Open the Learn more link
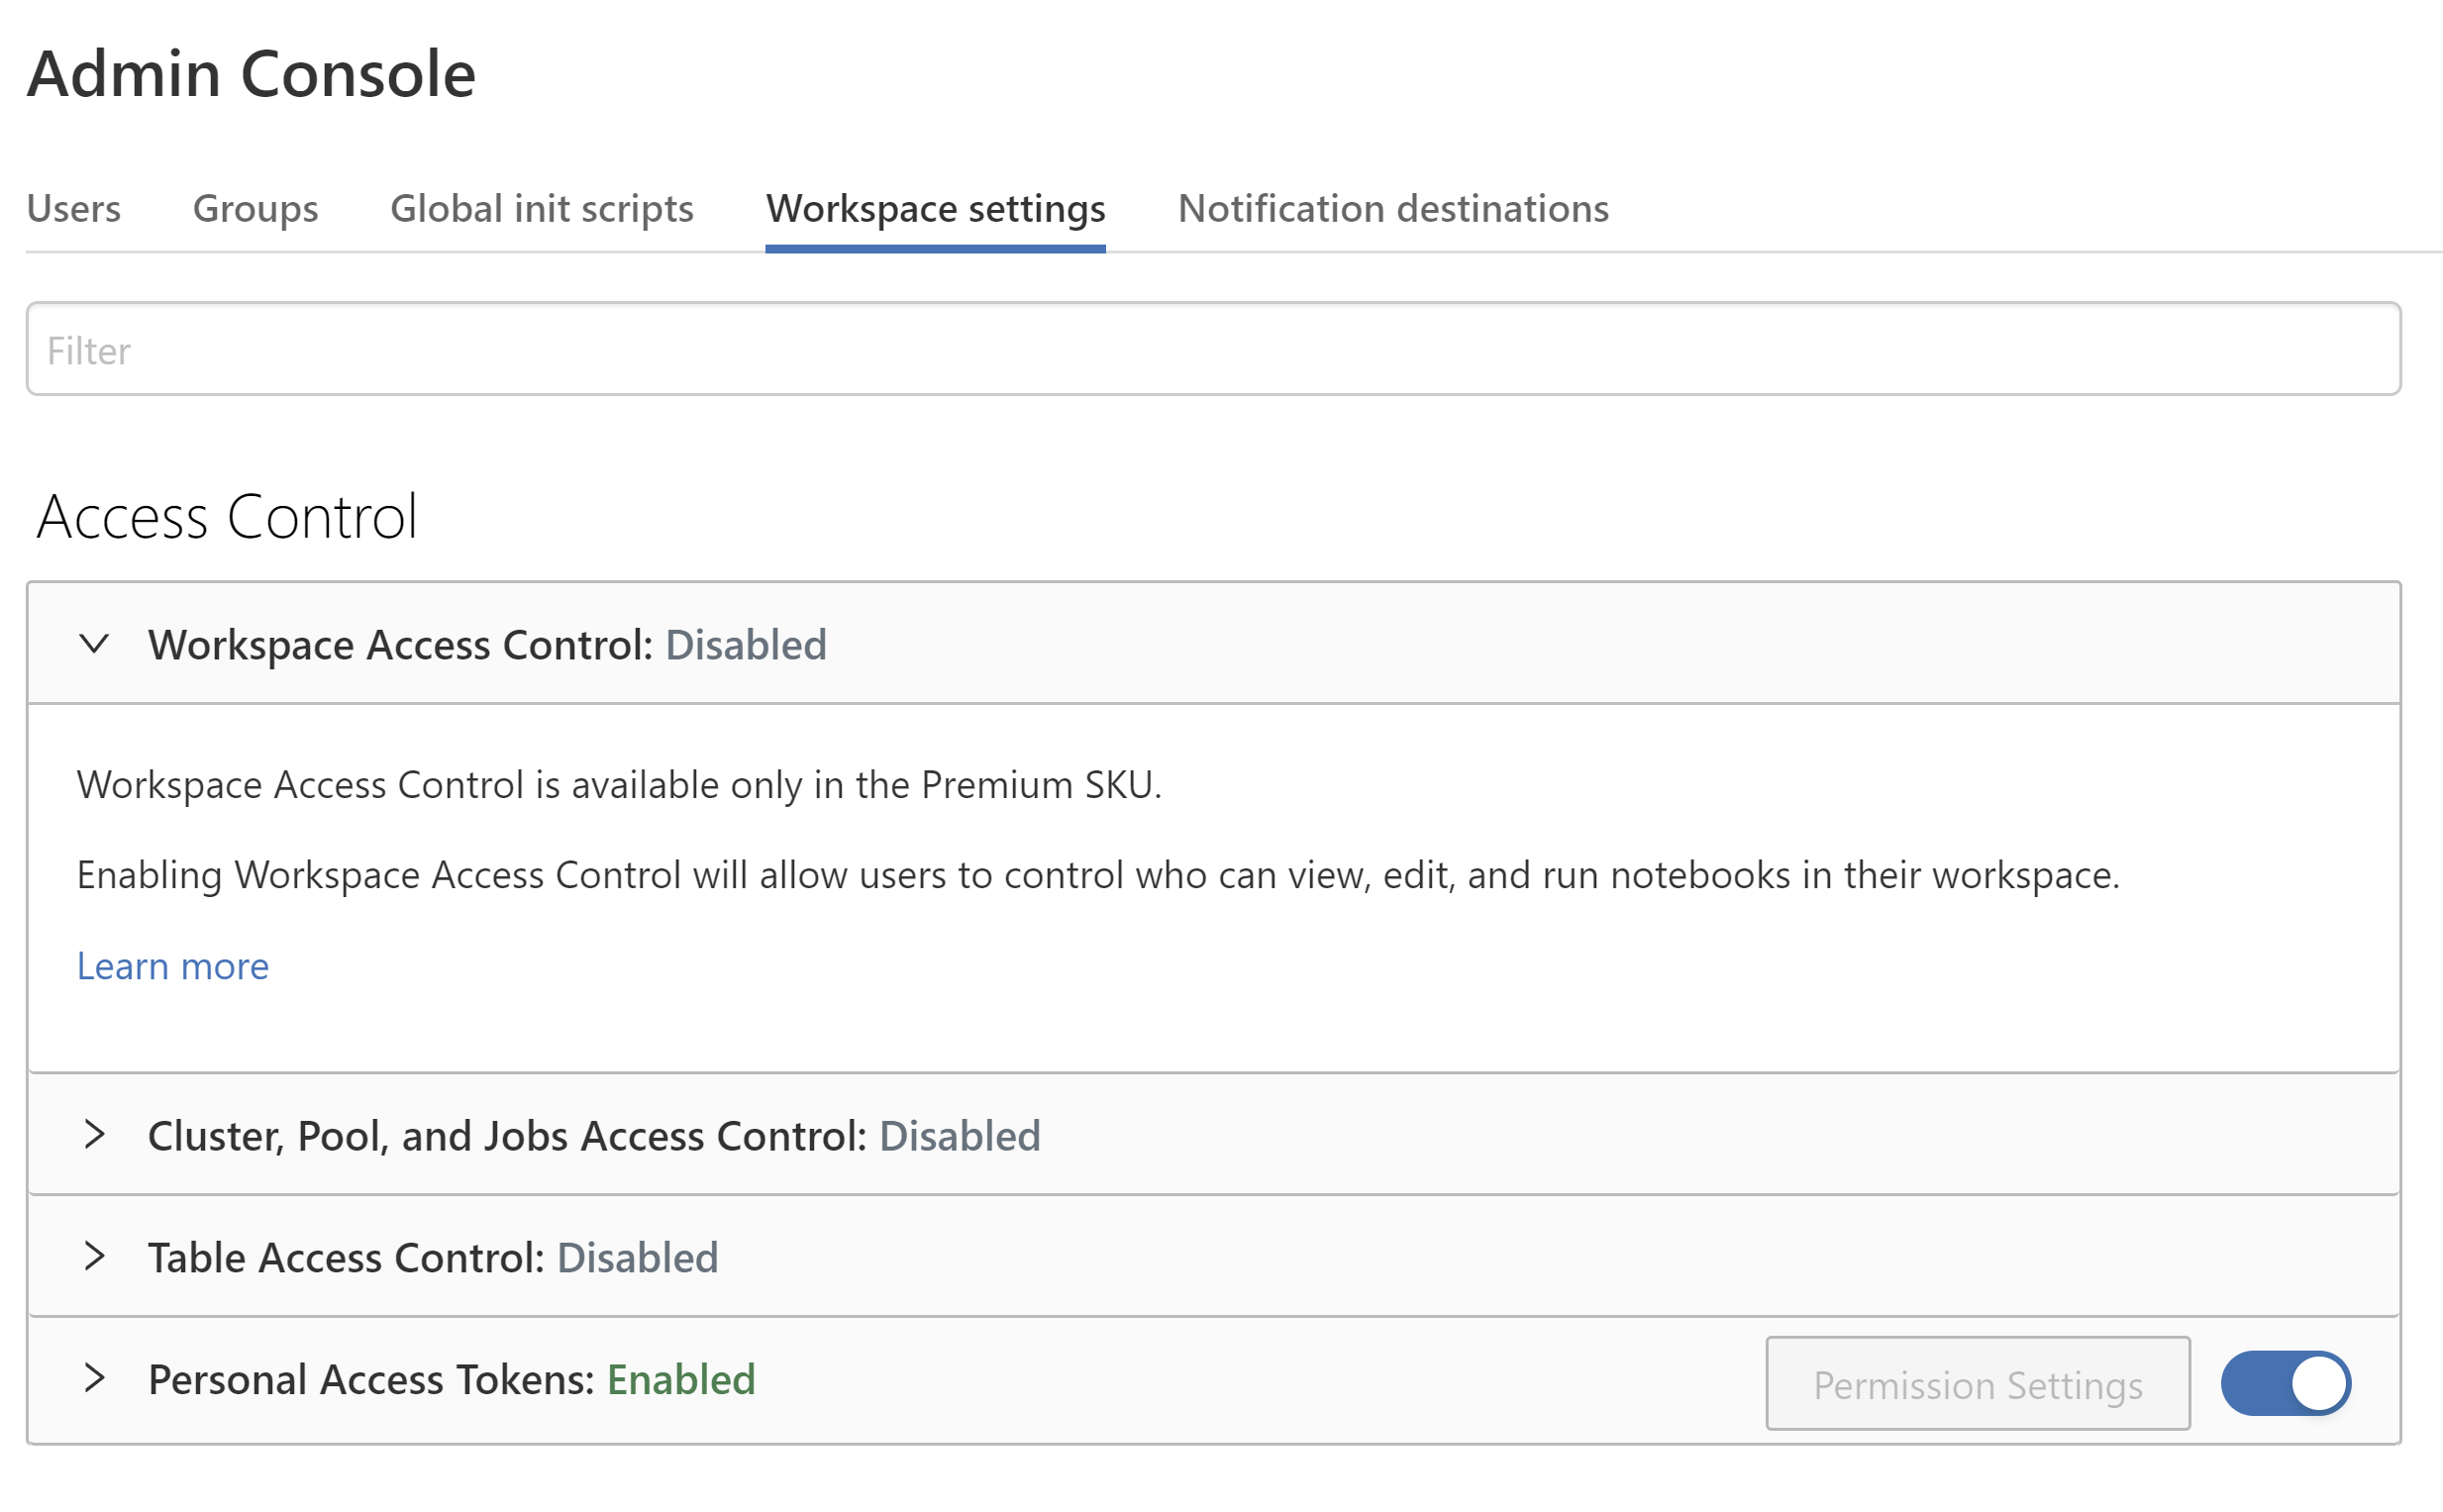This screenshot has width=2443, height=1512. 172,966
